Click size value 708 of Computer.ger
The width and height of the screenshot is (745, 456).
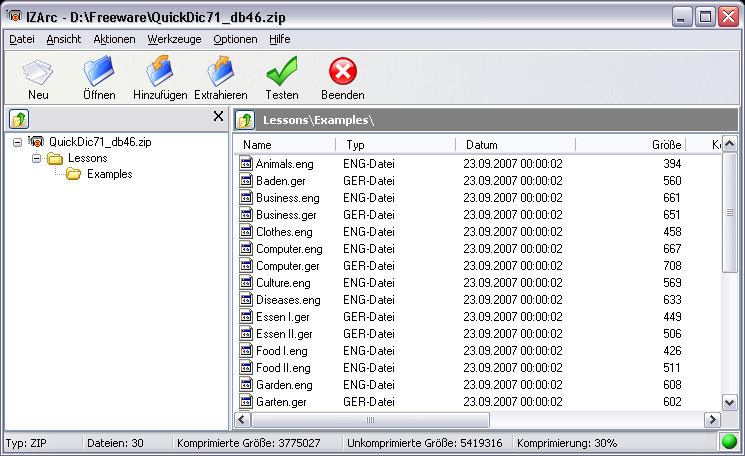[672, 266]
